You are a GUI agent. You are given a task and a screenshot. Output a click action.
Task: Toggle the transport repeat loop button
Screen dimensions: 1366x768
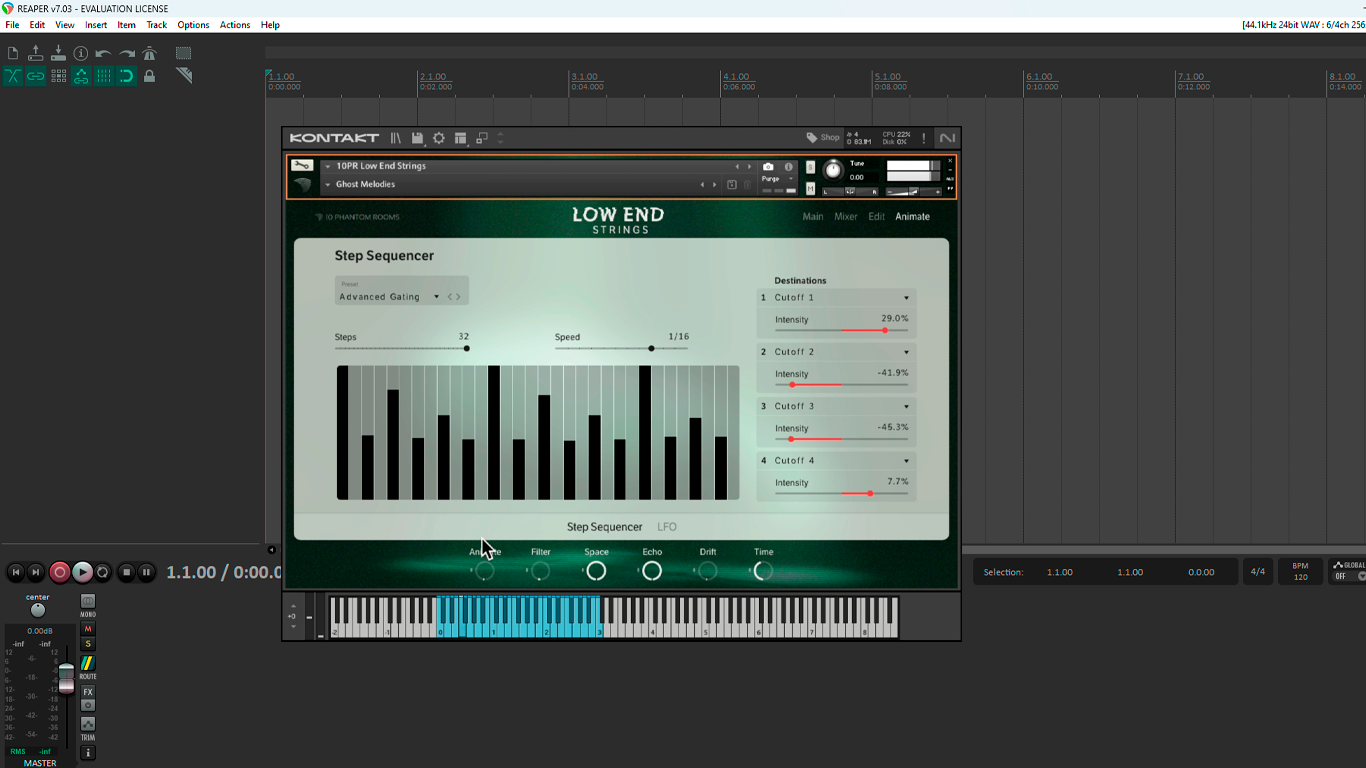[x=102, y=572]
